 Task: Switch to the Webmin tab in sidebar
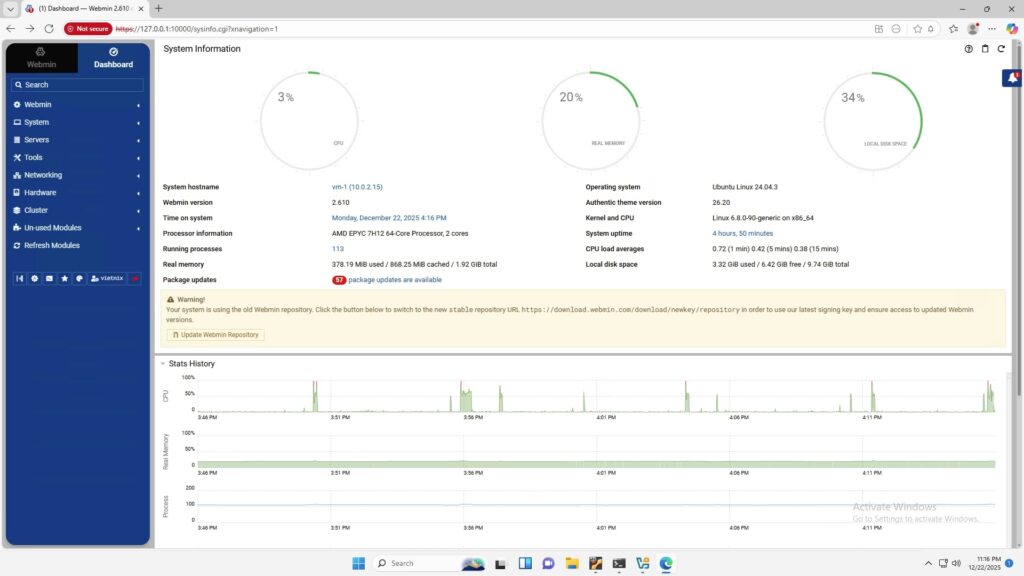pos(41,57)
